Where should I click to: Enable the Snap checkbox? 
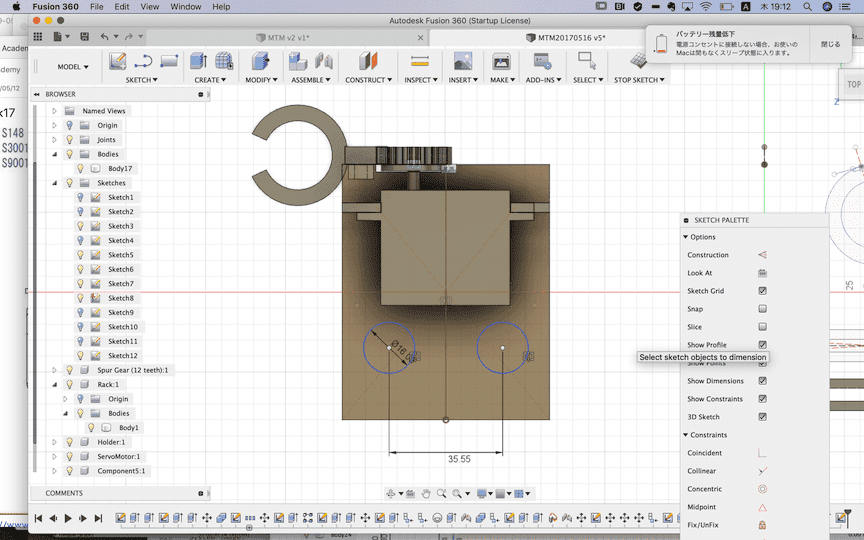tap(762, 309)
